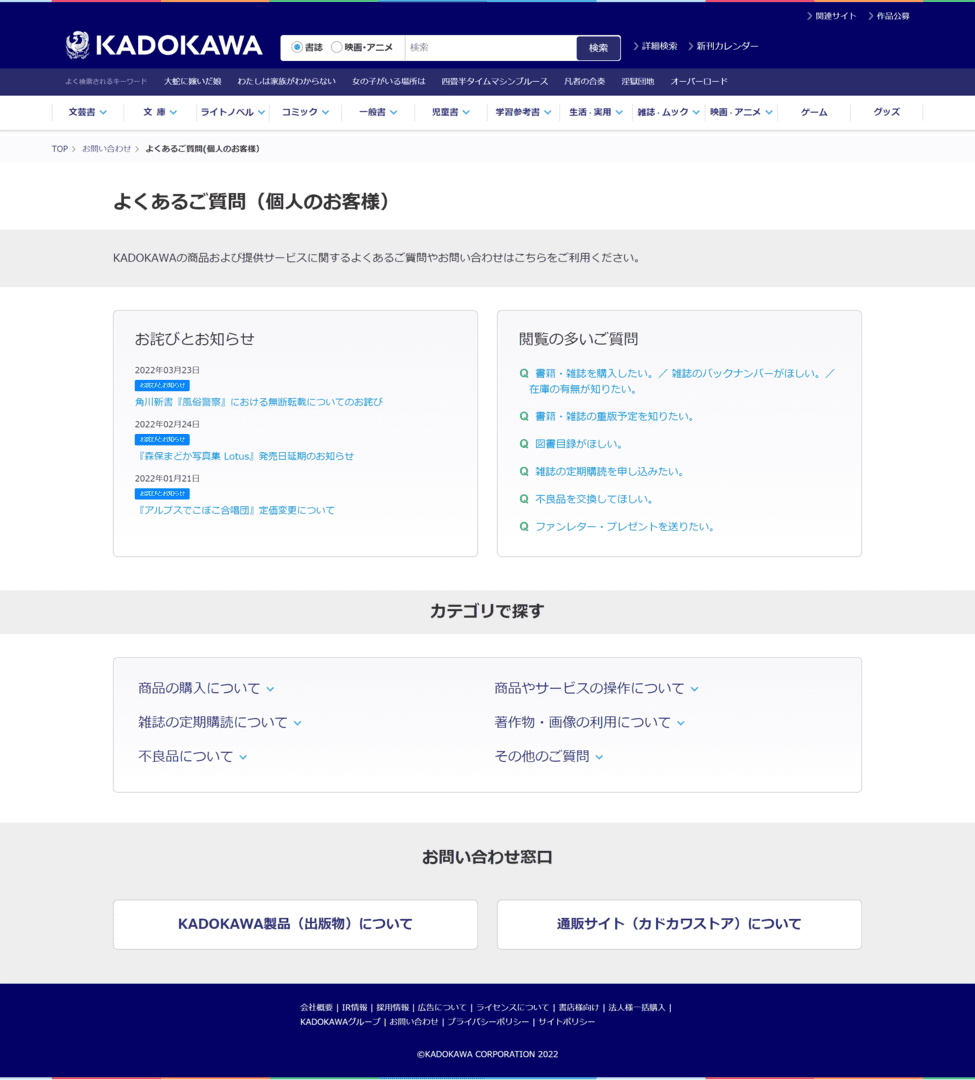Open footer link プライバシーポリシー

(488, 1022)
